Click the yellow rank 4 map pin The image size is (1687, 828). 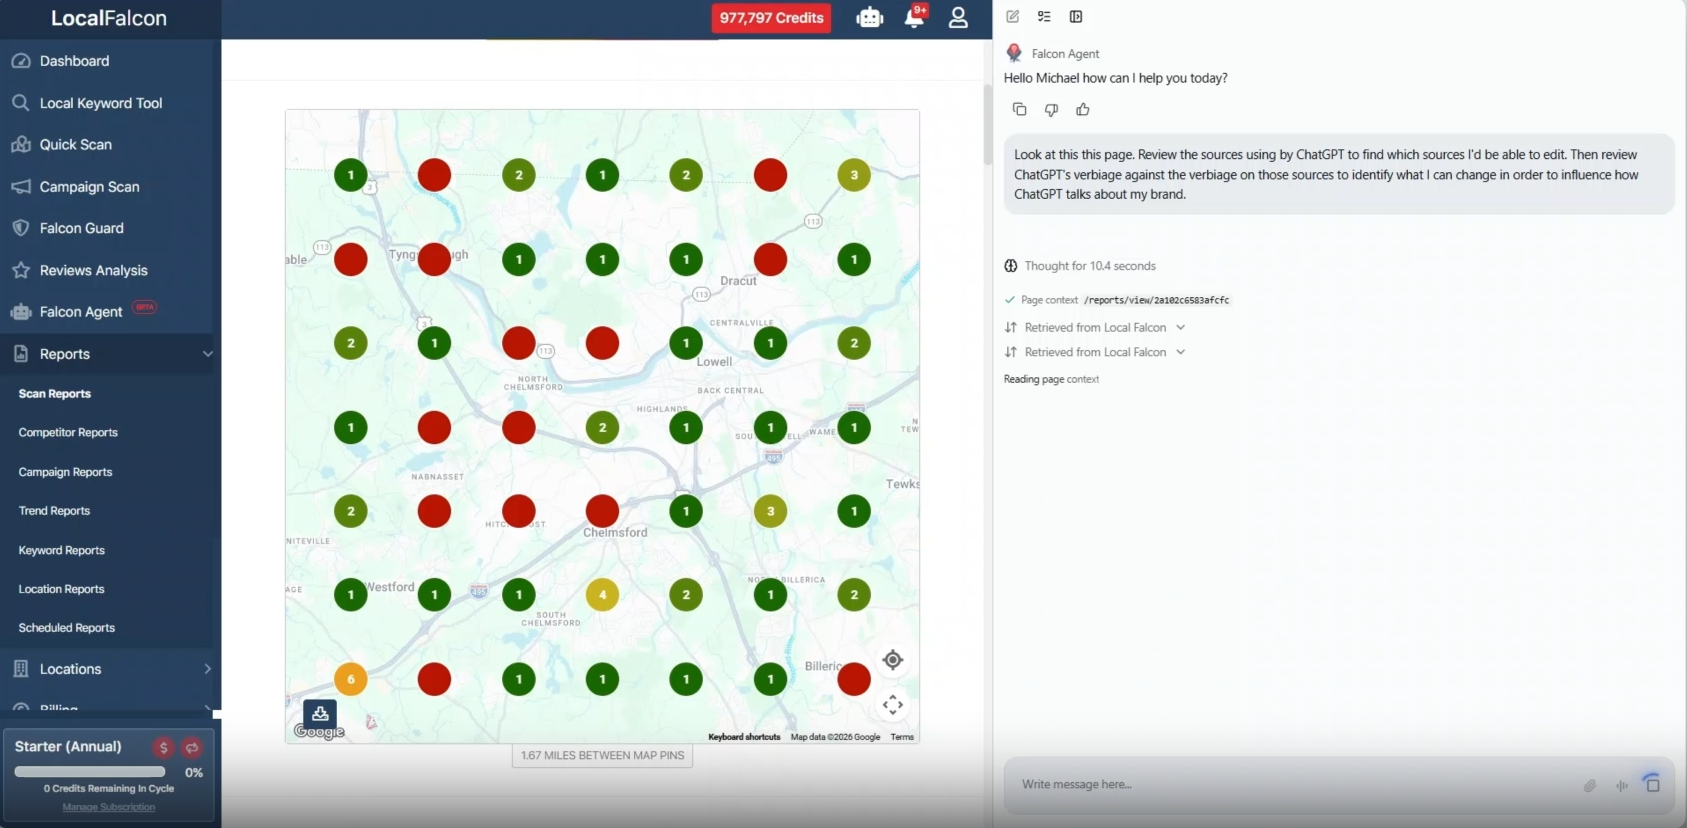pyautogui.click(x=602, y=595)
